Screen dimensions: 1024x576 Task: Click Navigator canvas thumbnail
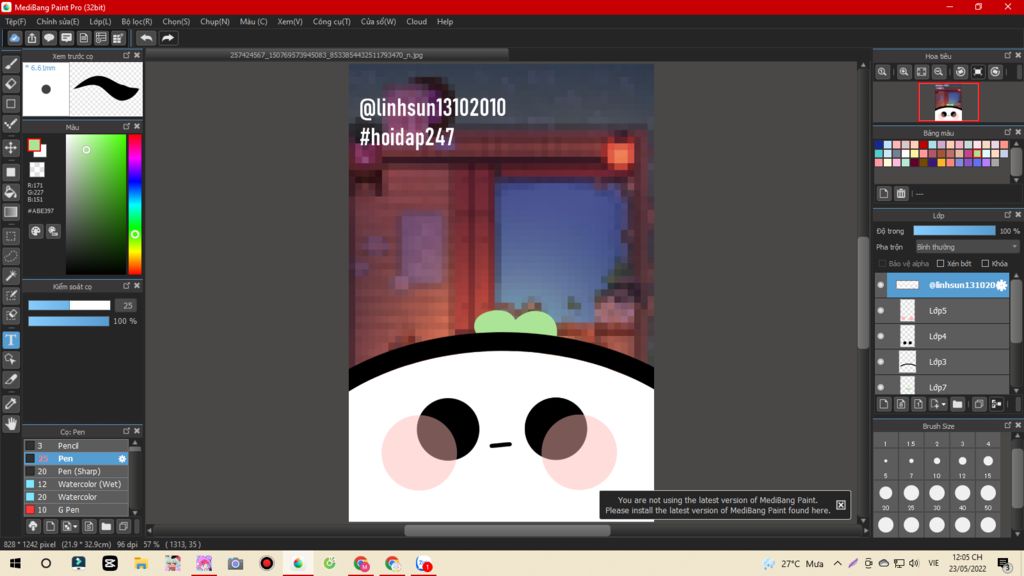pos(948,102)
